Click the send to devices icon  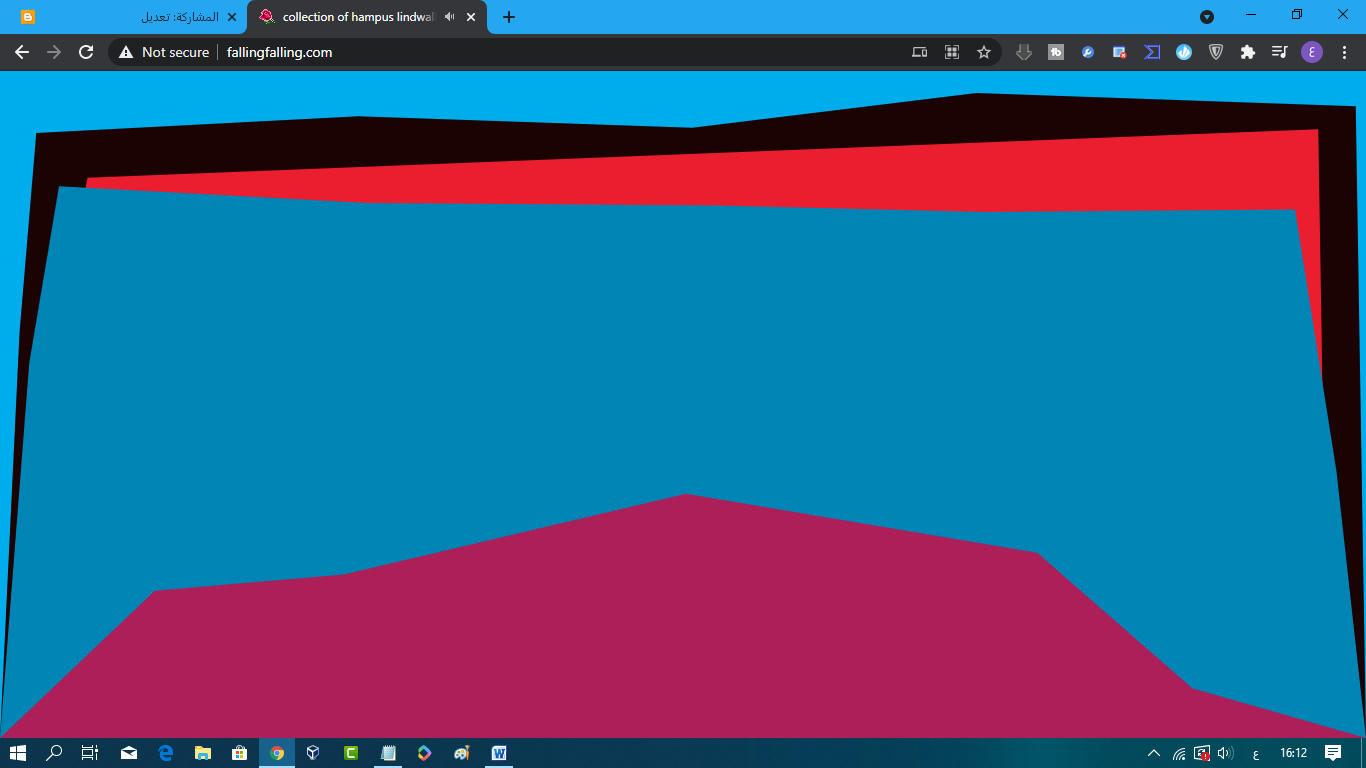click(x=920, y=52)
